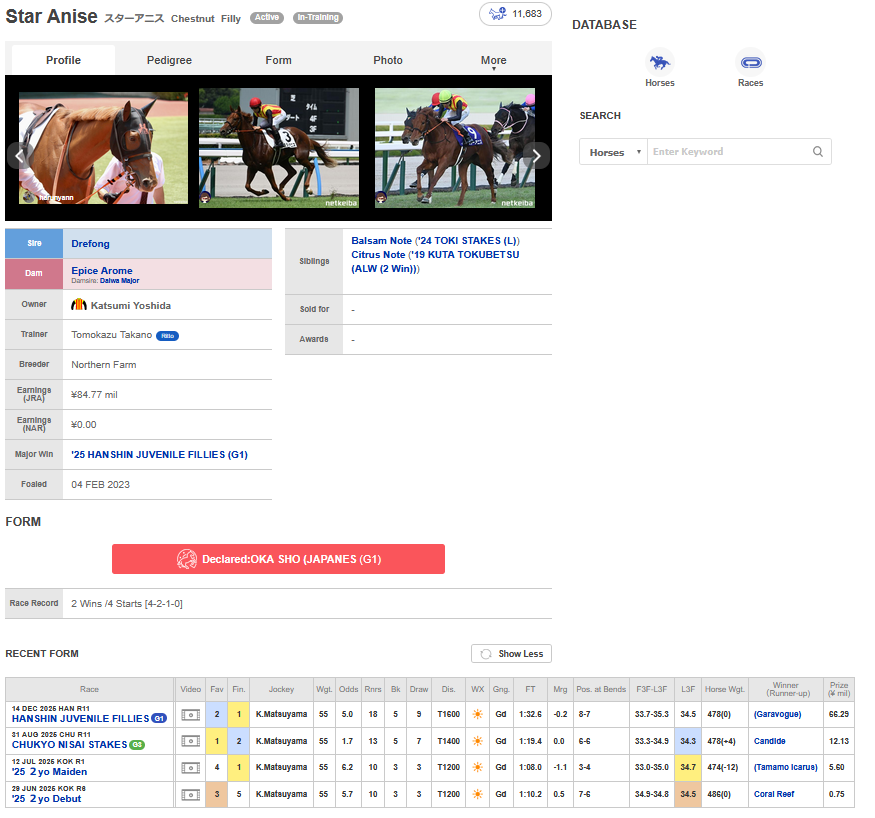Open the Horses search category dropdown

613,152
